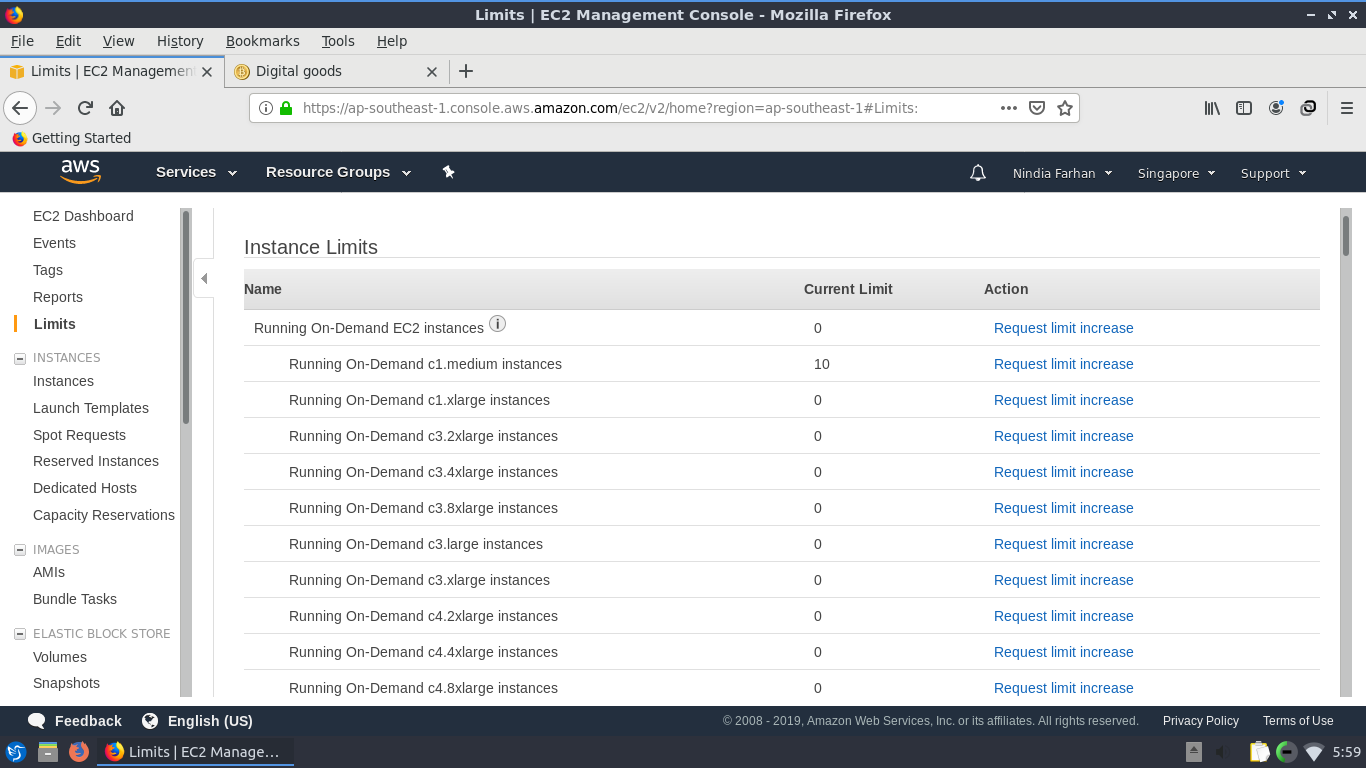Show info for Running On-Demand EC2 instances
The height and width of the screenshot is (768, 1366).
tap(497, 324)
